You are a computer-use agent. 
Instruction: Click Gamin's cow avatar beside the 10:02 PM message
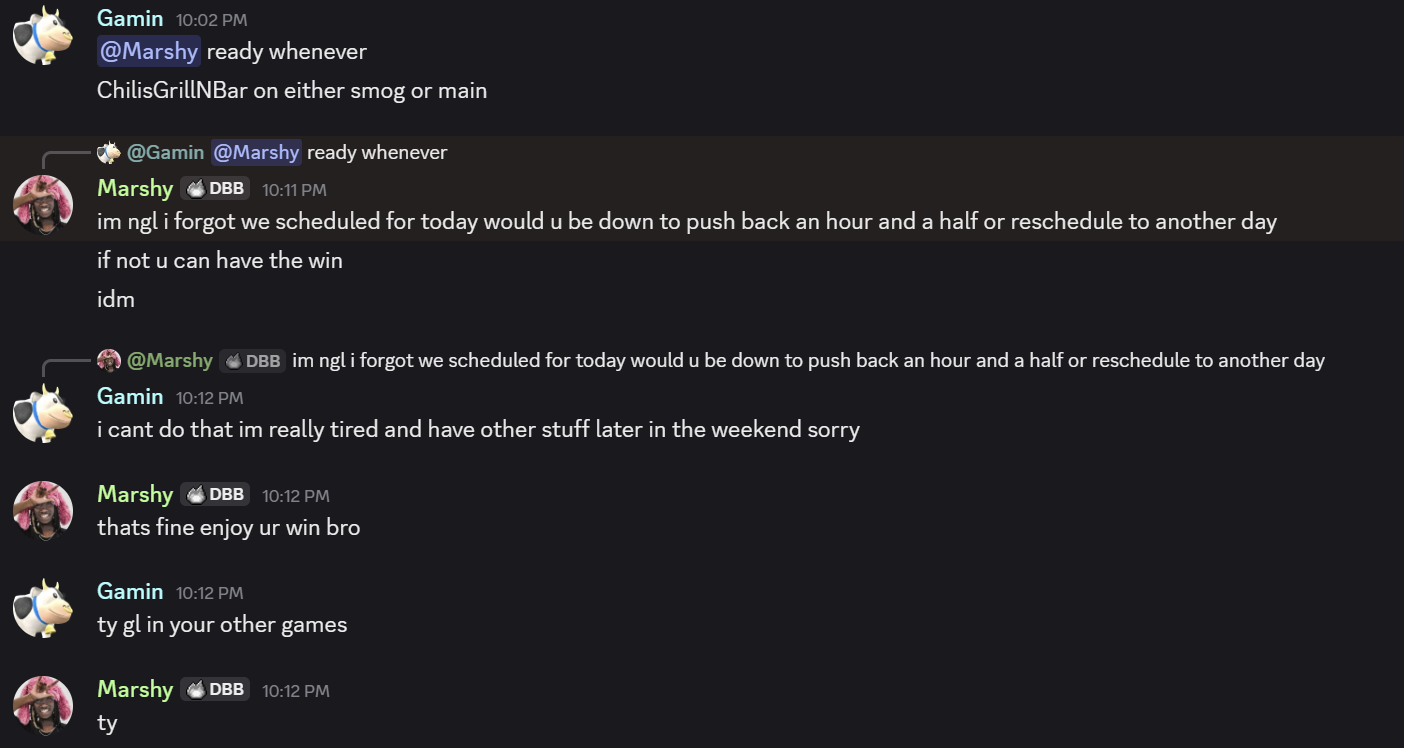43,35
